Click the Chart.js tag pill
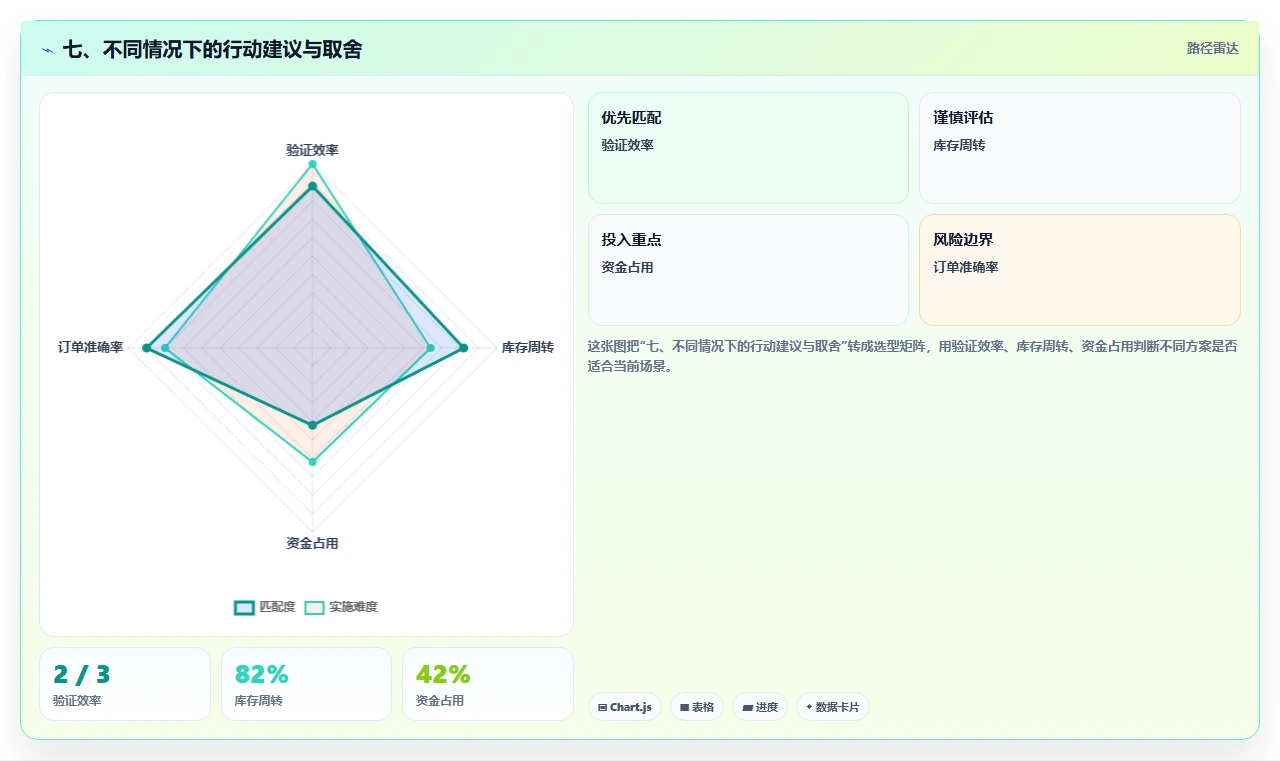1280x761 pixels. coord(625,707)
